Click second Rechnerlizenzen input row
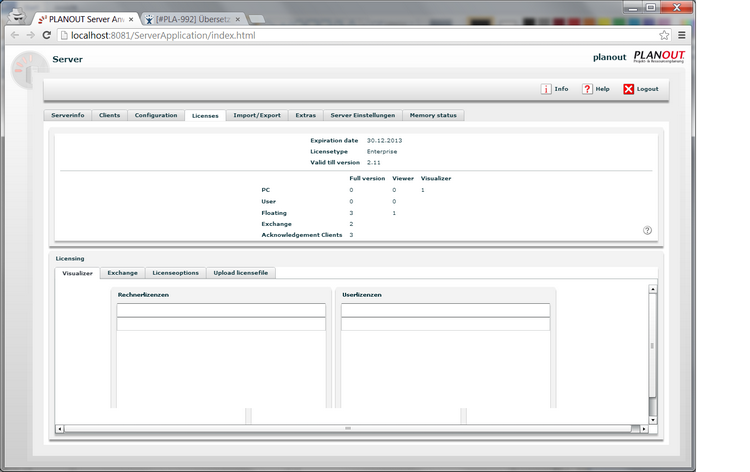The height and width of the screenshot is (472, 750). (x=221, y=324)
